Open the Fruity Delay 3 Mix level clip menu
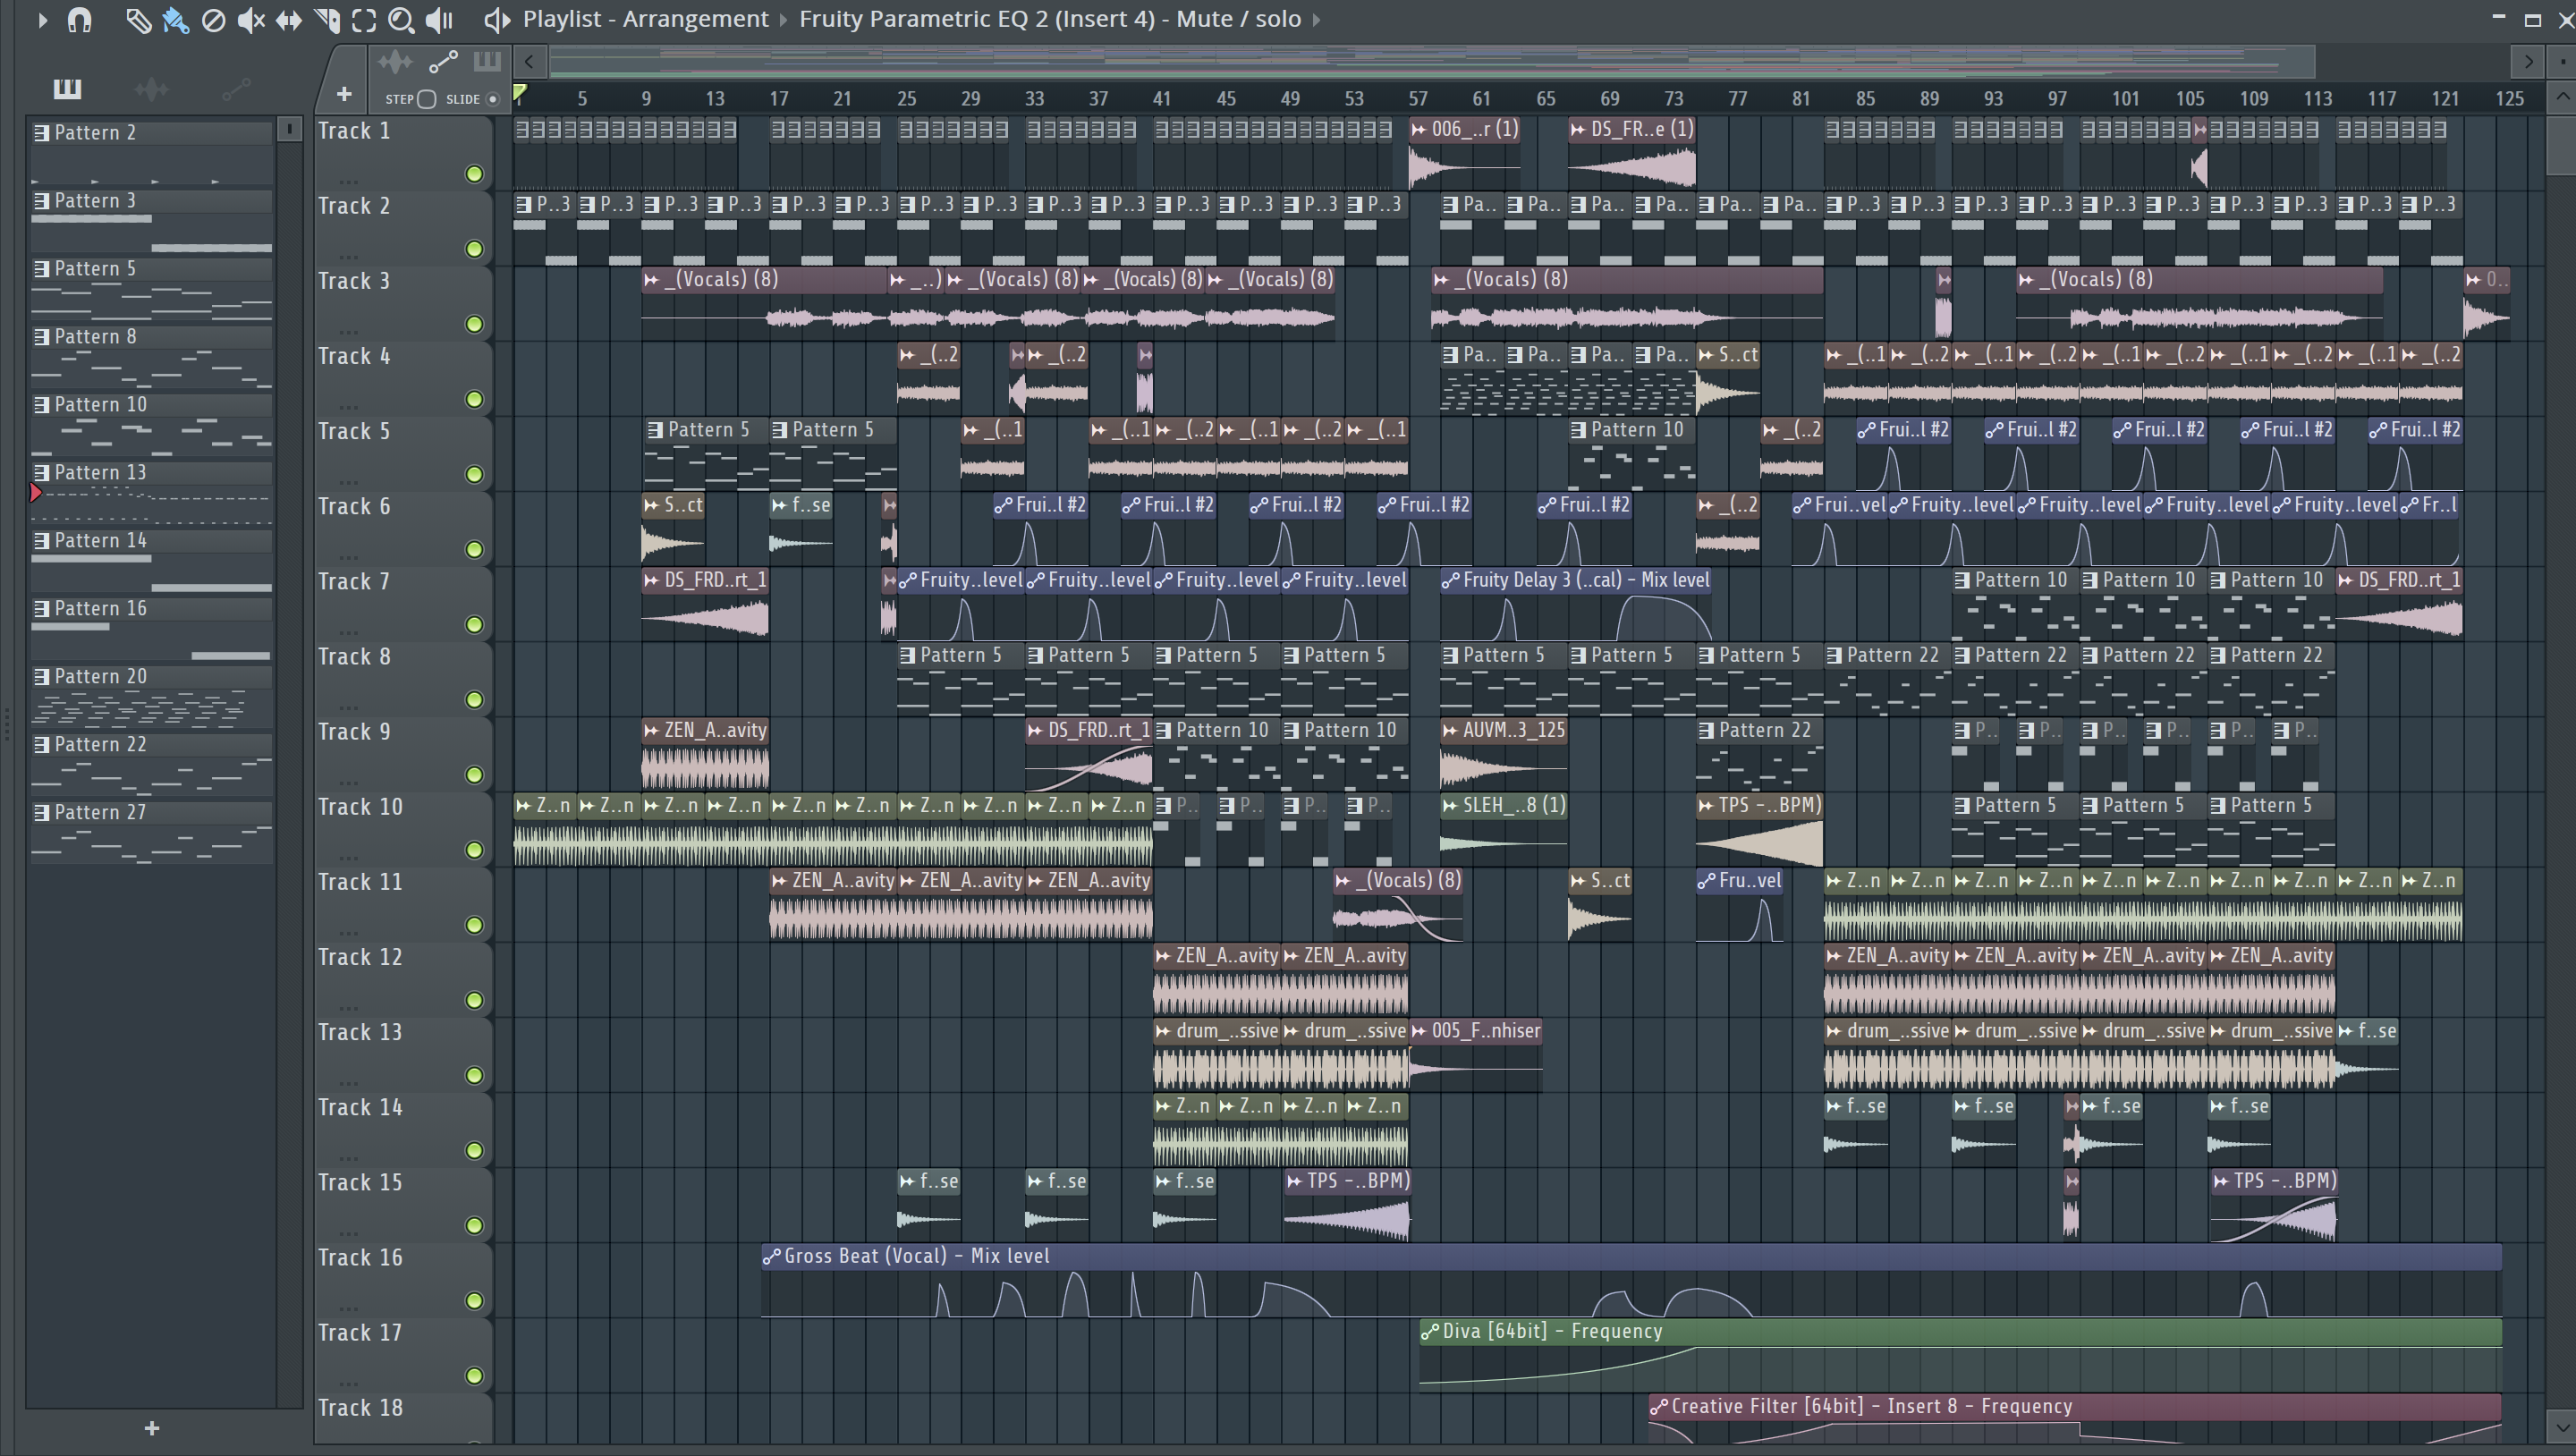 click(1450, 580)
